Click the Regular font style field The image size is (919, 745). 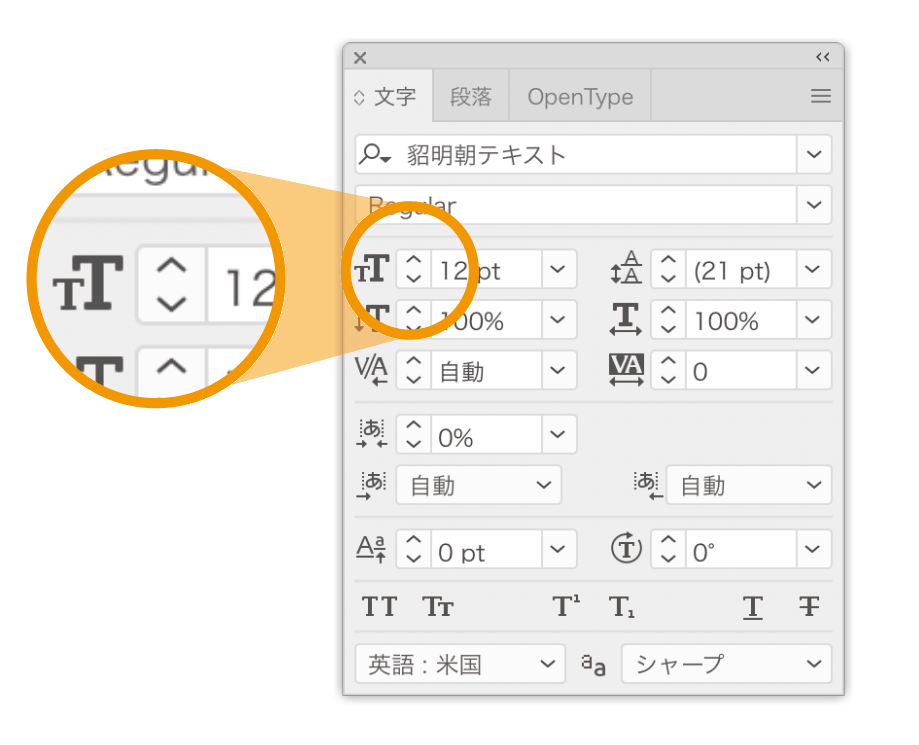tap(576, 205)
